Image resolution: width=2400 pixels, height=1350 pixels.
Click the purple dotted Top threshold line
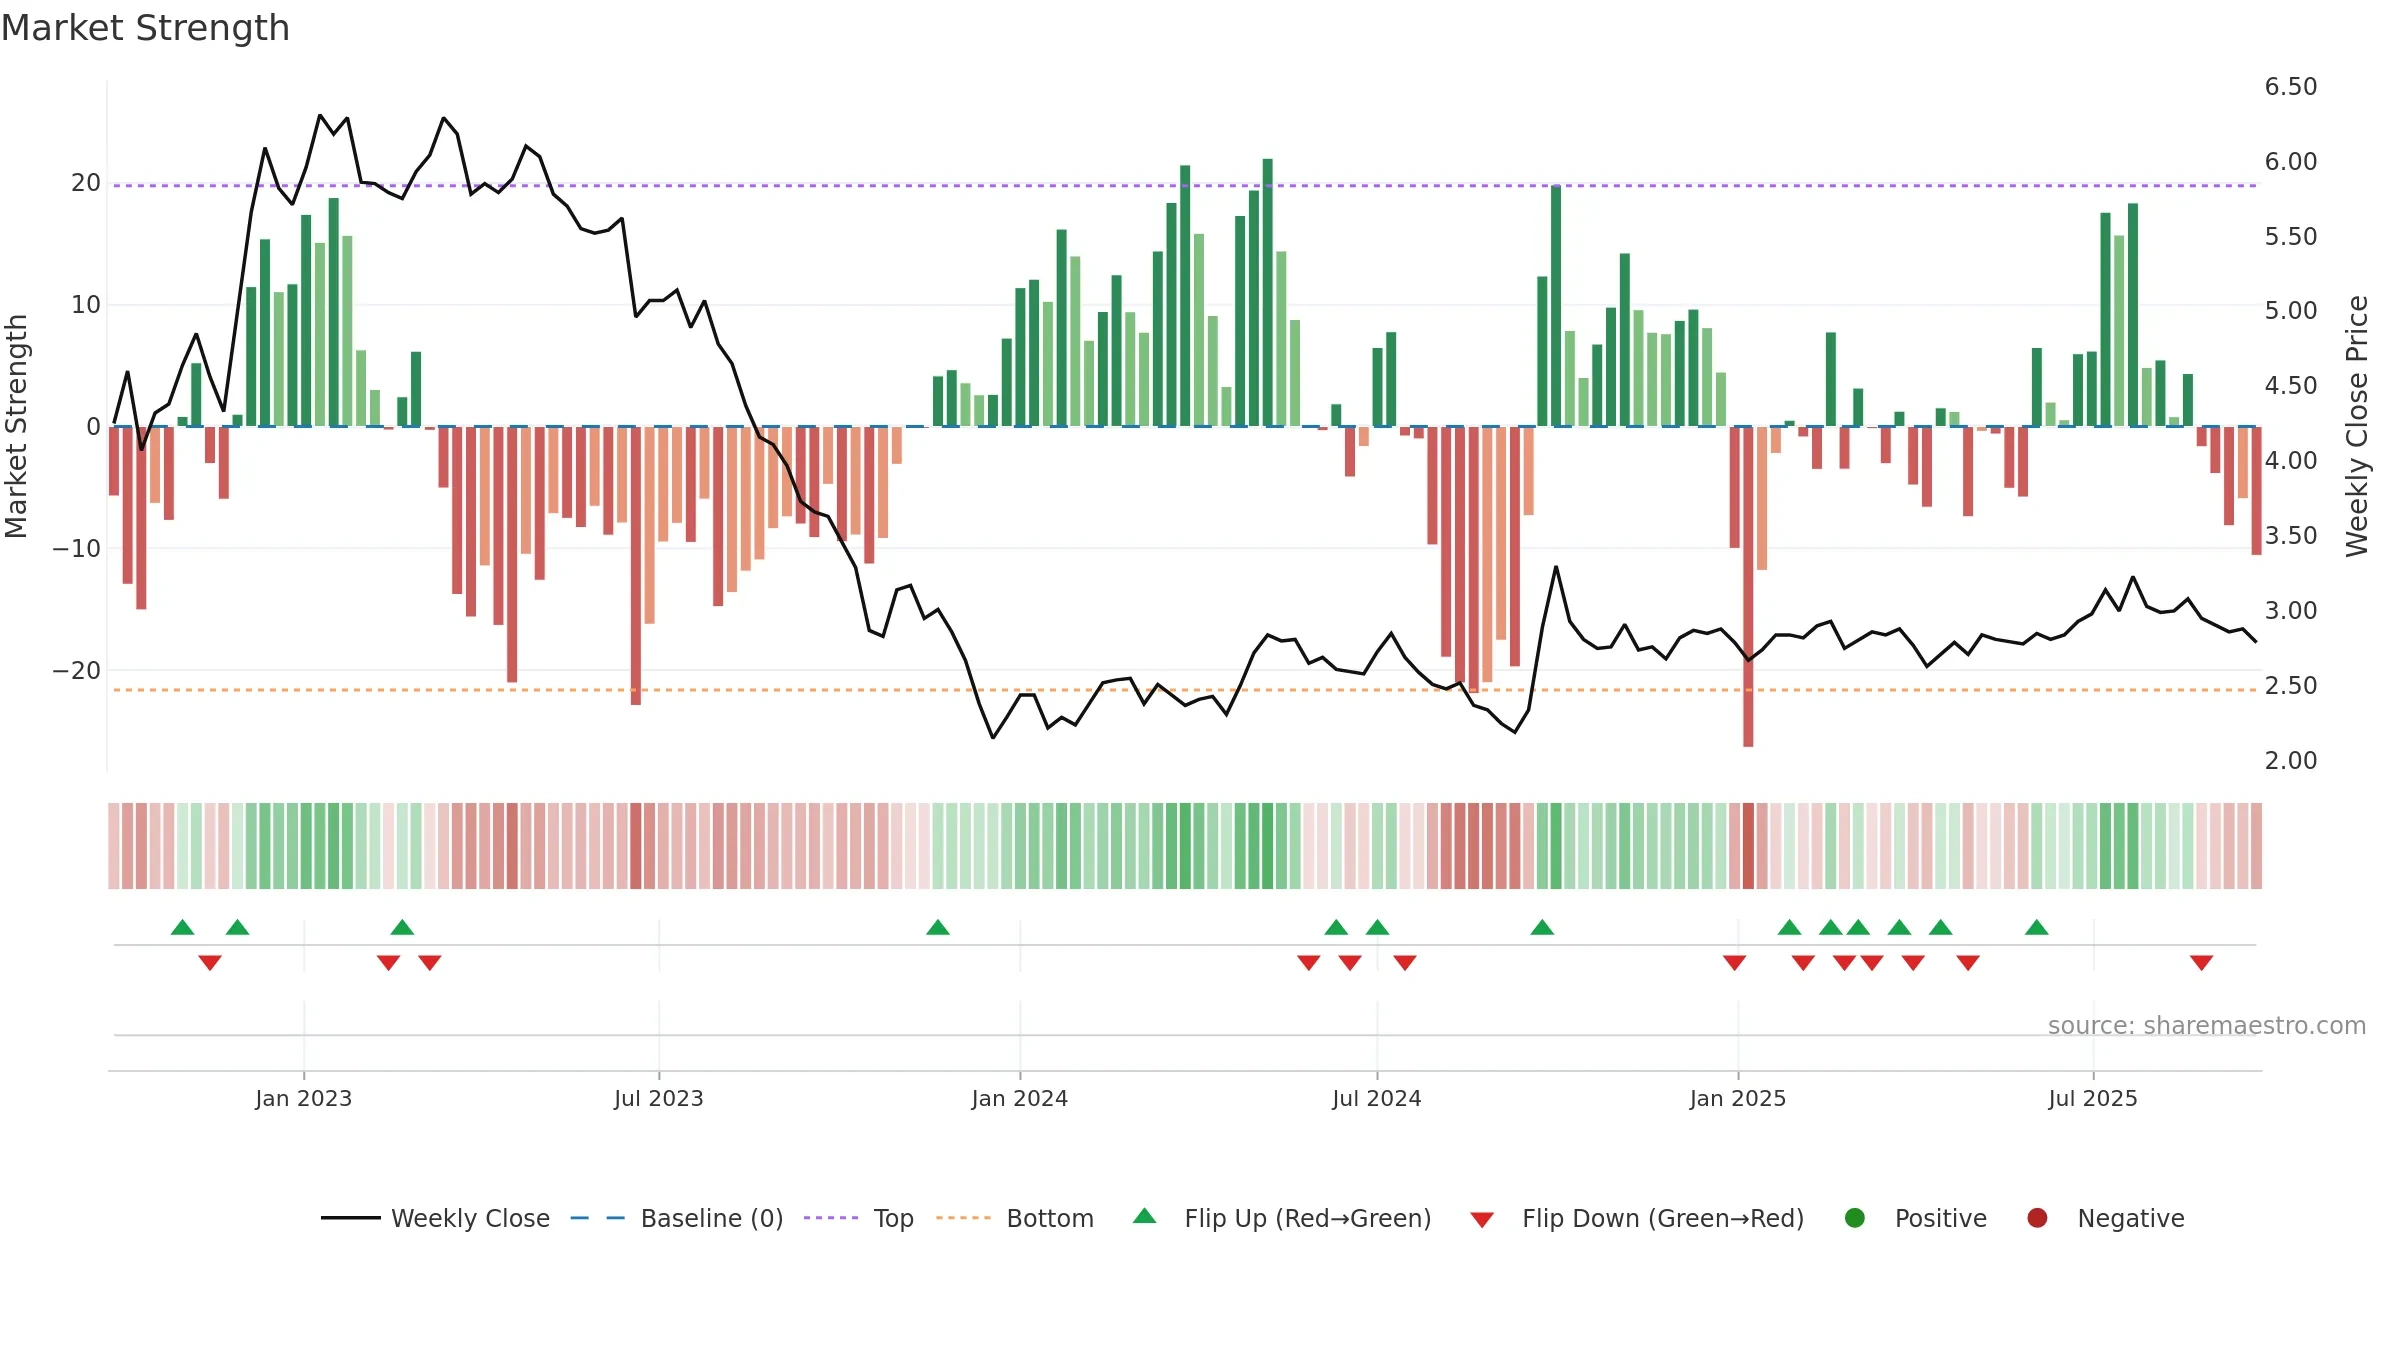point(1185,185)
